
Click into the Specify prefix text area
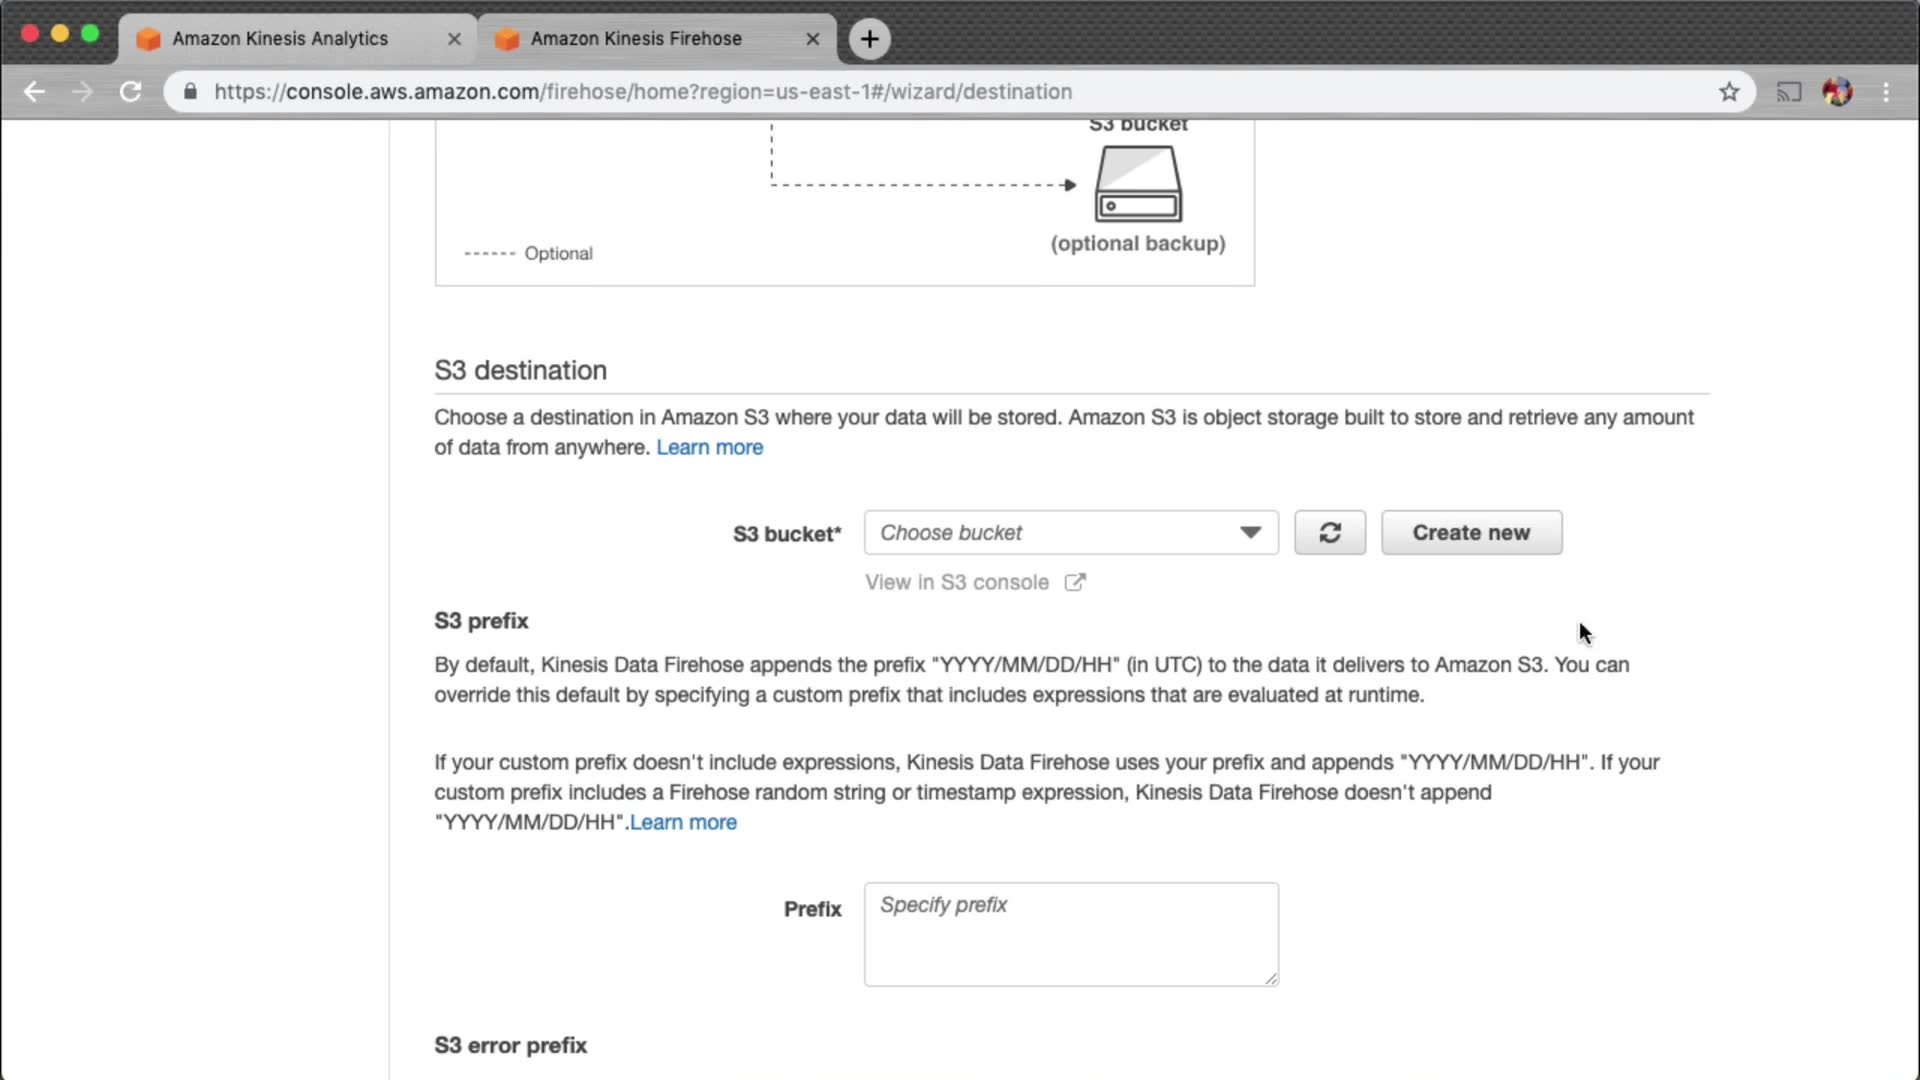point(1070,934)
